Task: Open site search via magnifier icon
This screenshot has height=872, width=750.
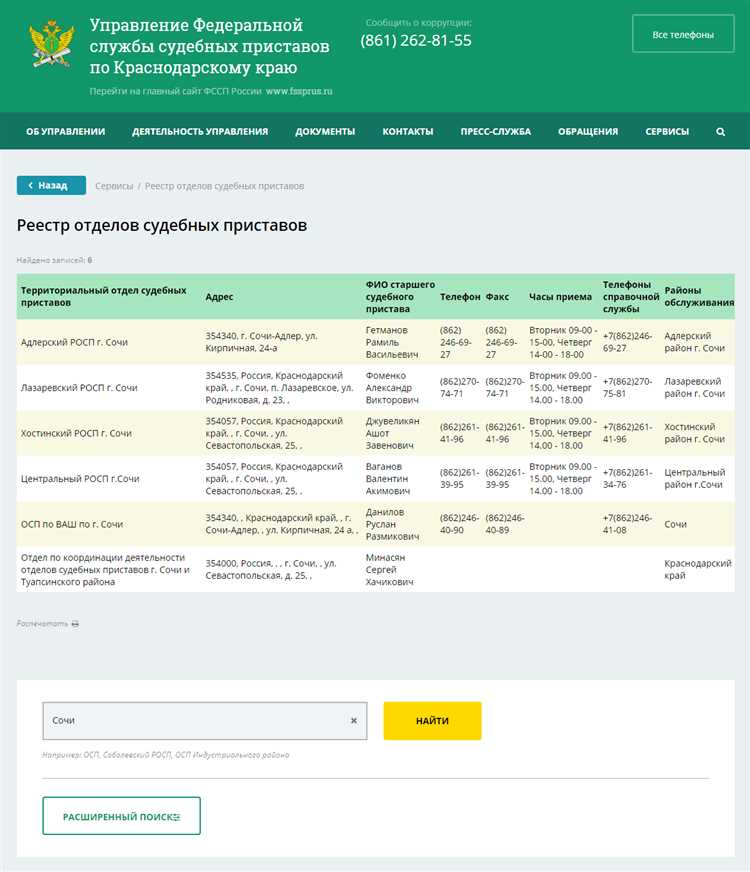Action: click(x=720, y=131)
